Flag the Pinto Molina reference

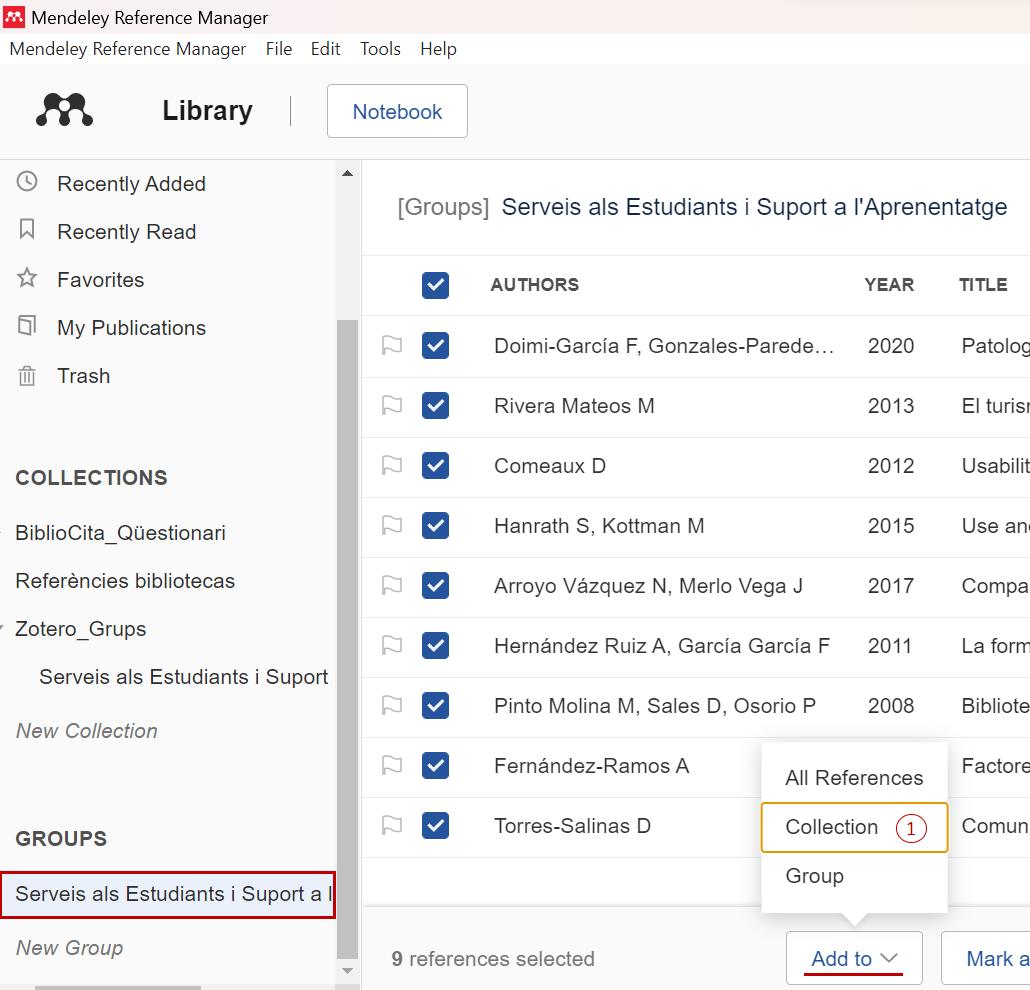[x=392, y=706]
